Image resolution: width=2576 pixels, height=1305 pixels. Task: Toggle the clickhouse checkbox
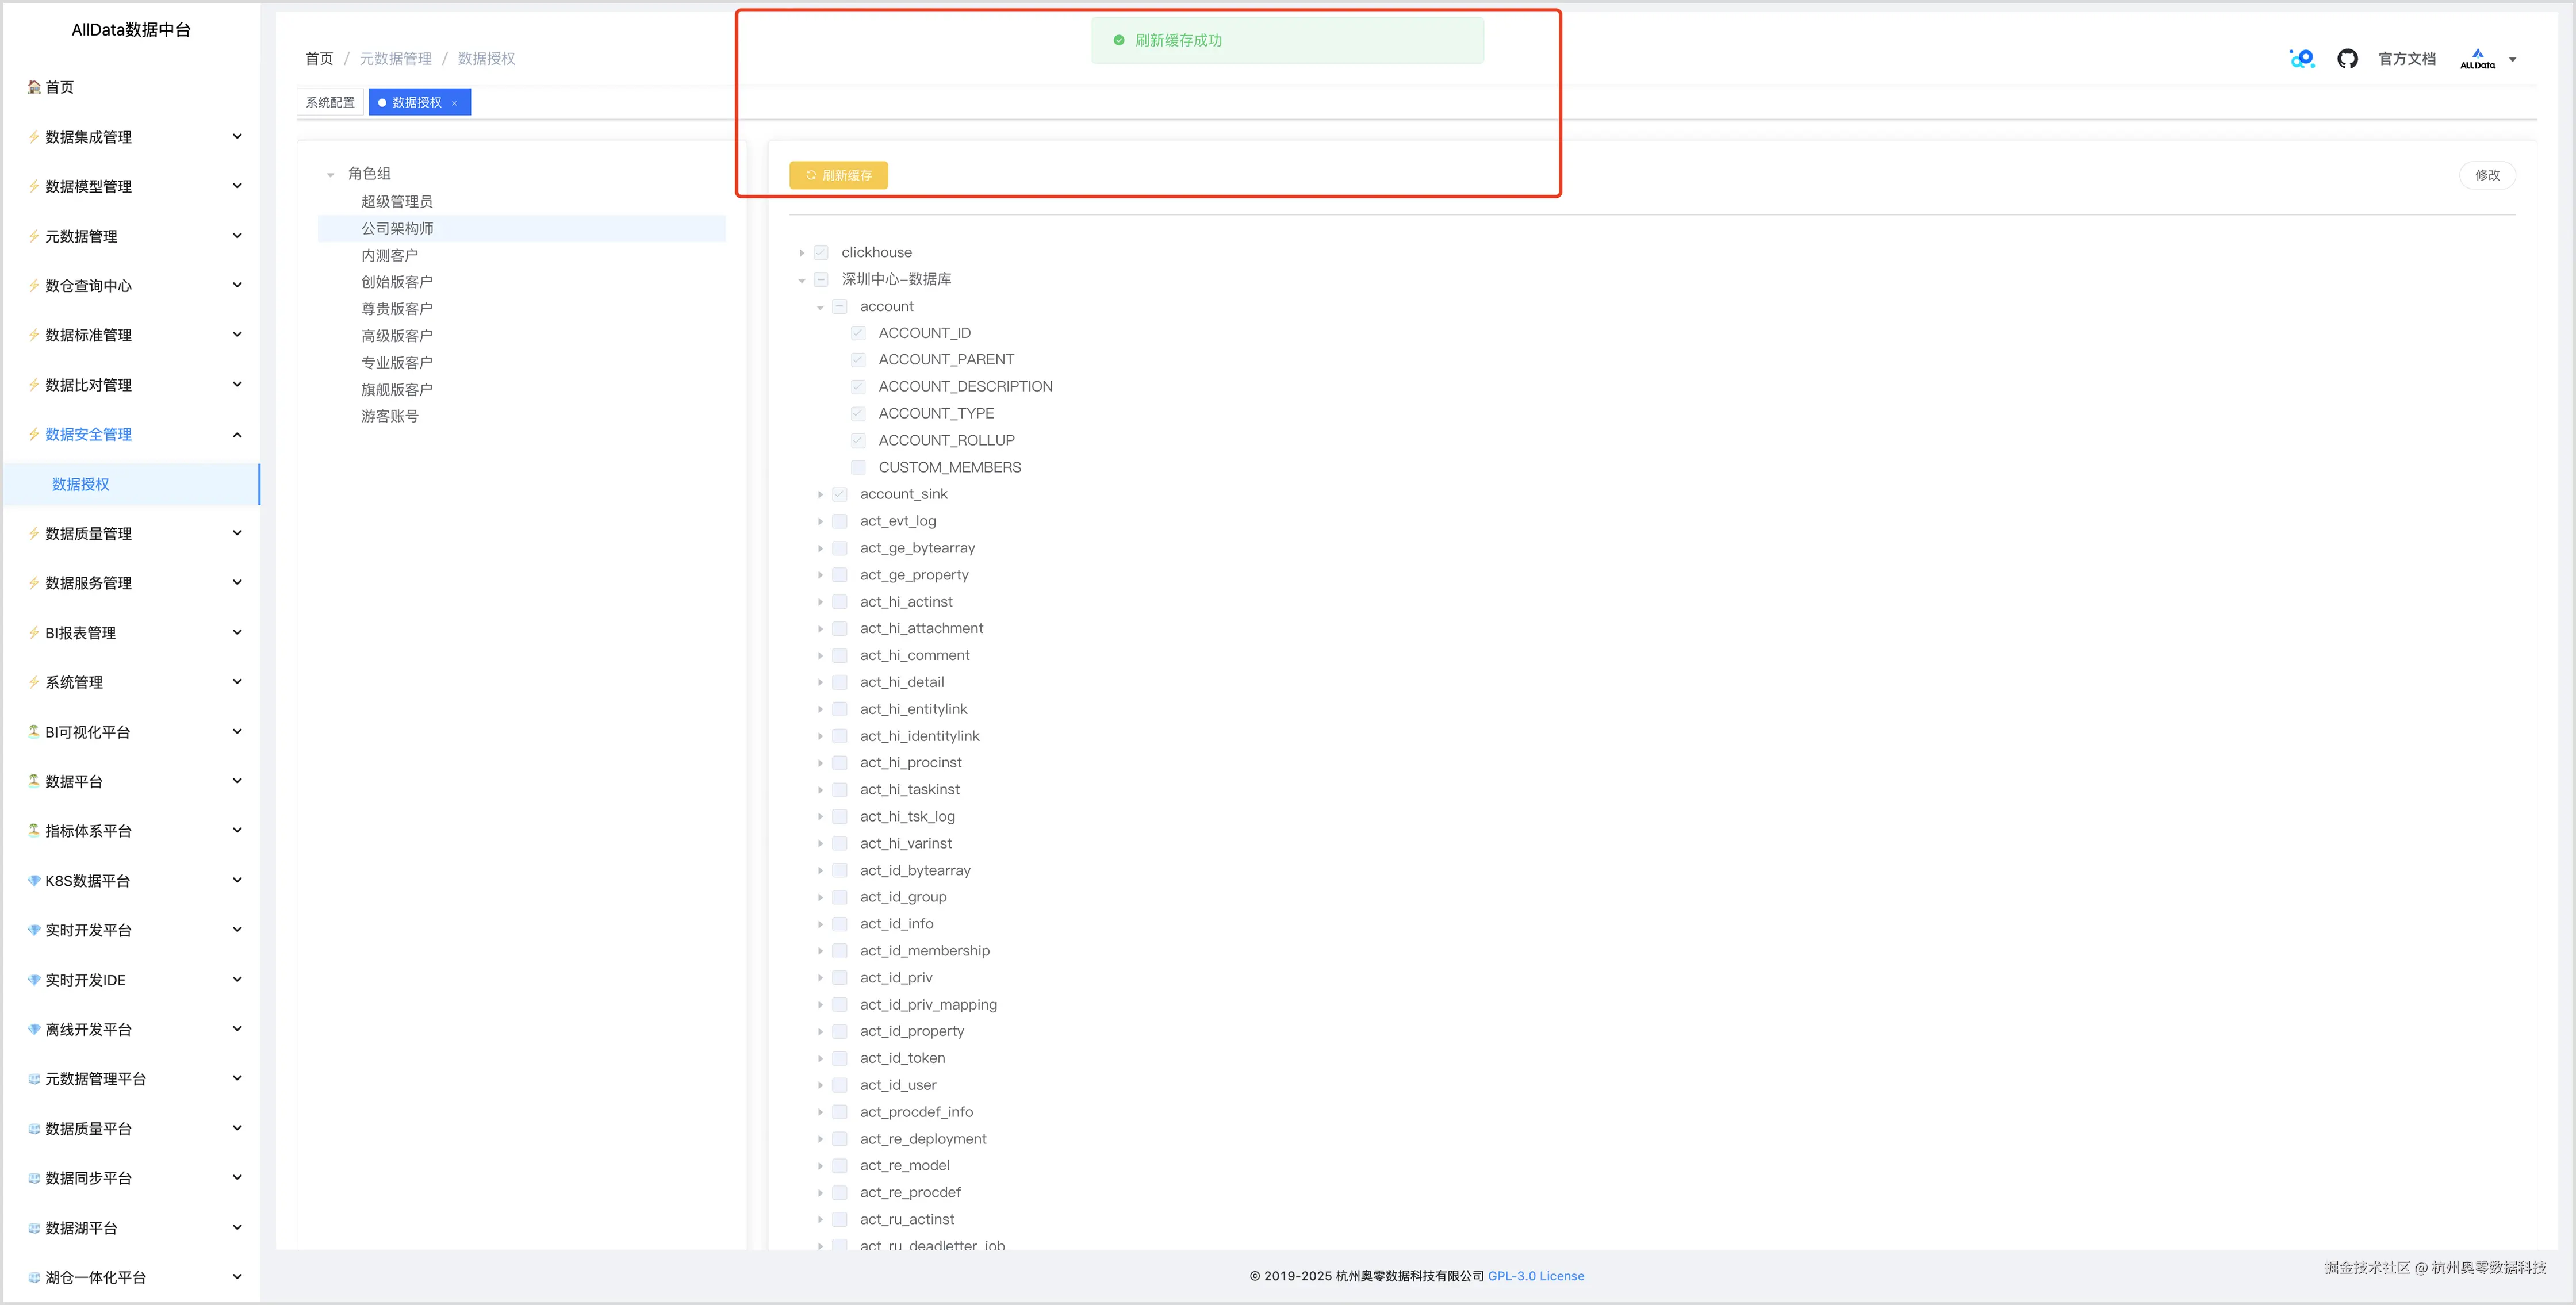[821, 252]
